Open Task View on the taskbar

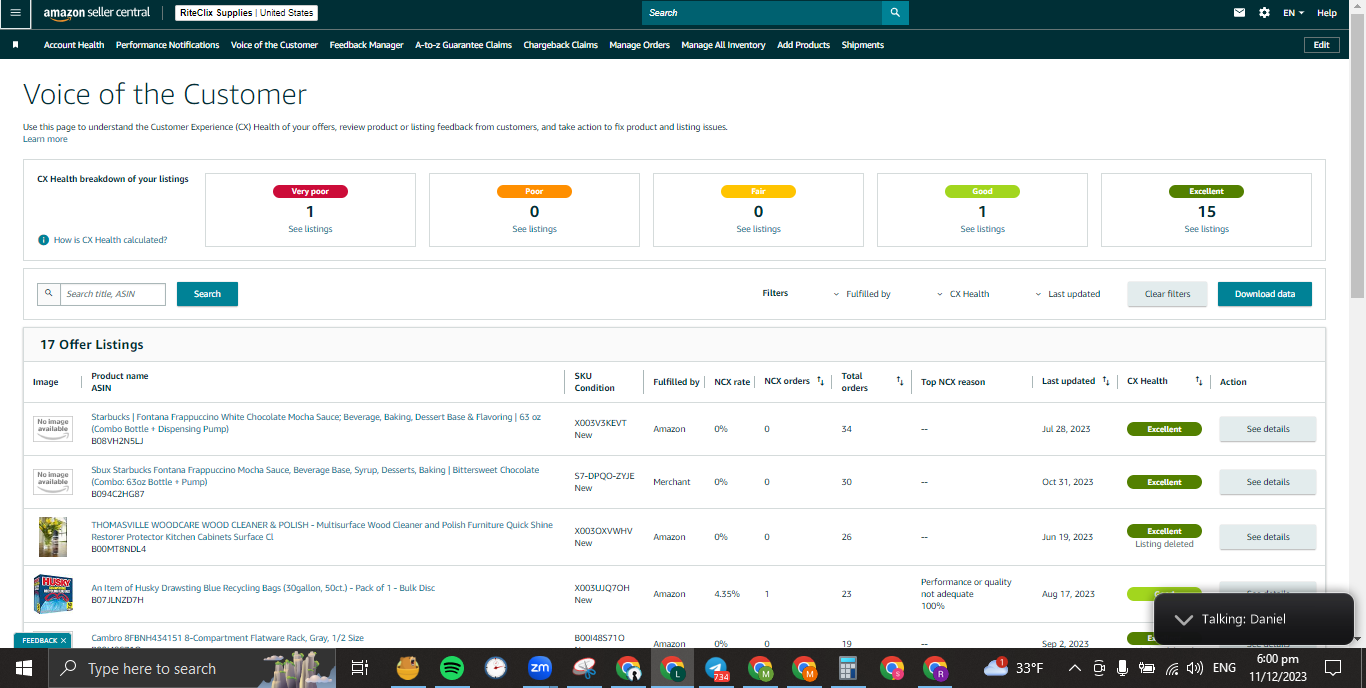click(360, 668)
